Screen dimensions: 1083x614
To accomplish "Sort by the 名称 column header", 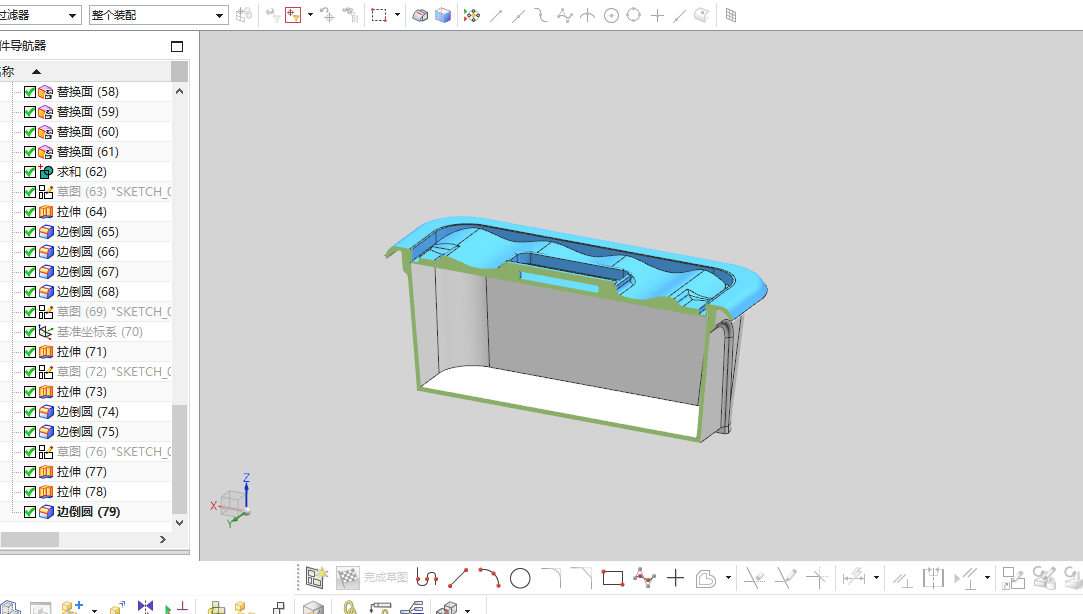I will (x=86, y=71).
